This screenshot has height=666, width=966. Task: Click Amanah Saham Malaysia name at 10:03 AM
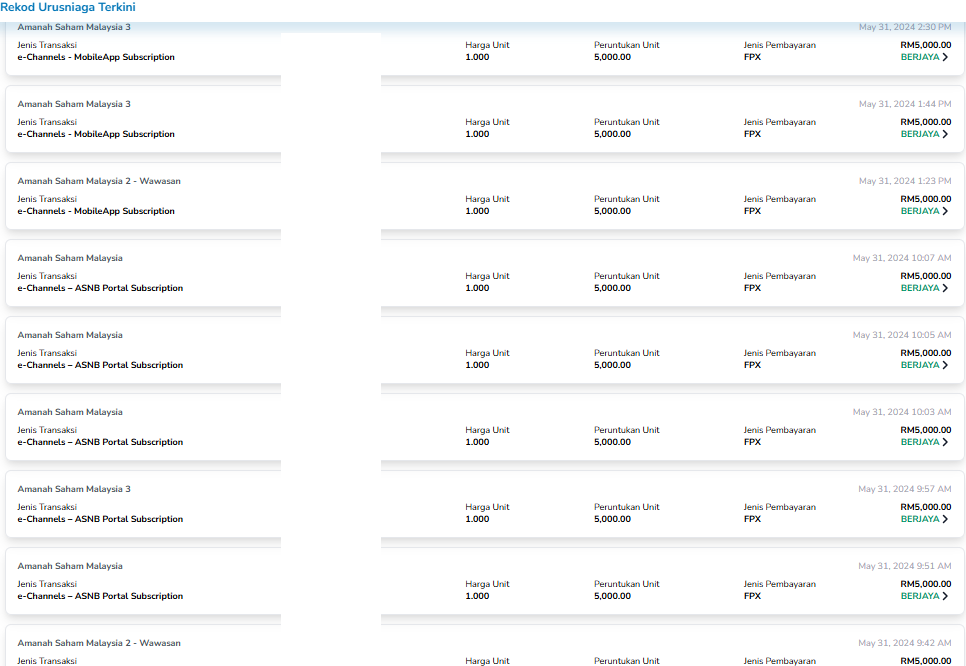(70, 412)
